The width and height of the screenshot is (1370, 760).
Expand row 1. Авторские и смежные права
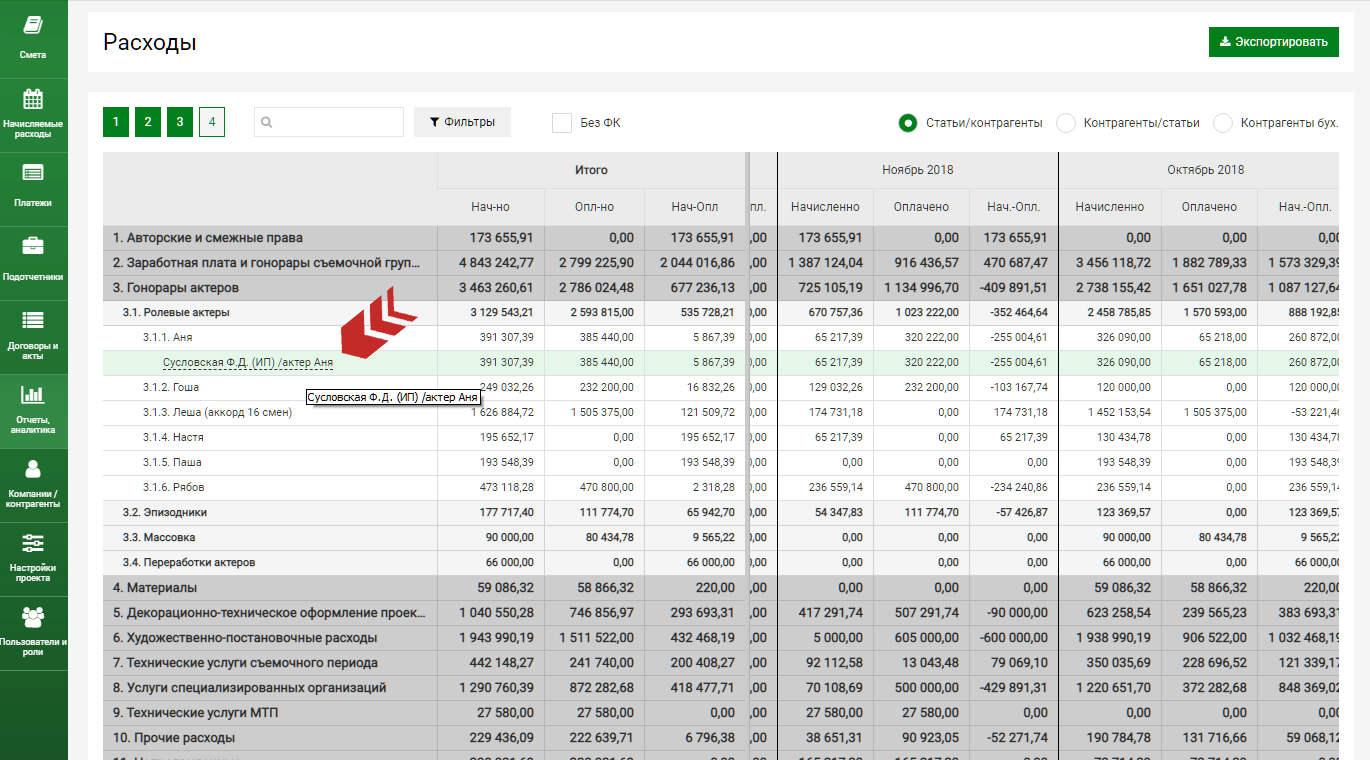270,238
